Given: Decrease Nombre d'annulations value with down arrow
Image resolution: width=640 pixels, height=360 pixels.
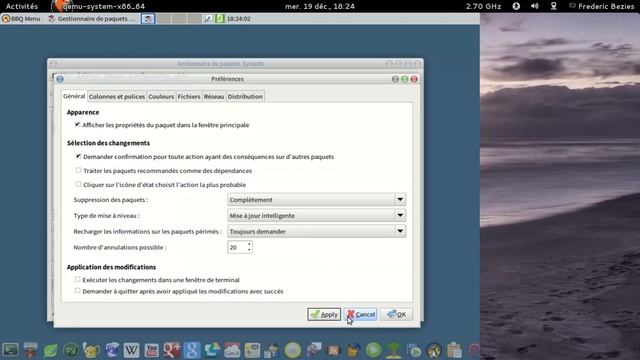Looking at the screenshot, I should pos(249,250).
